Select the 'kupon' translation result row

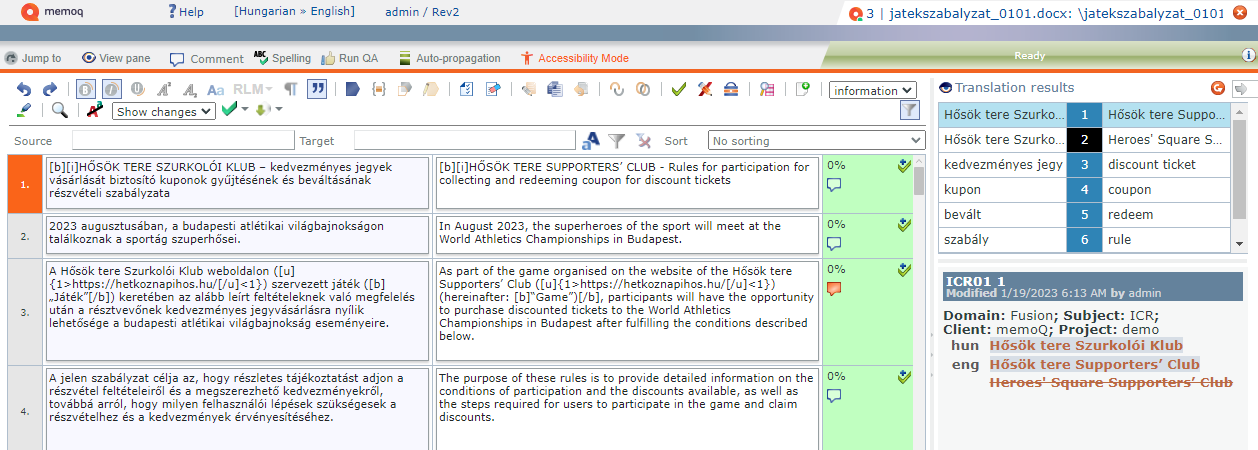click(x=1002, y=189)
